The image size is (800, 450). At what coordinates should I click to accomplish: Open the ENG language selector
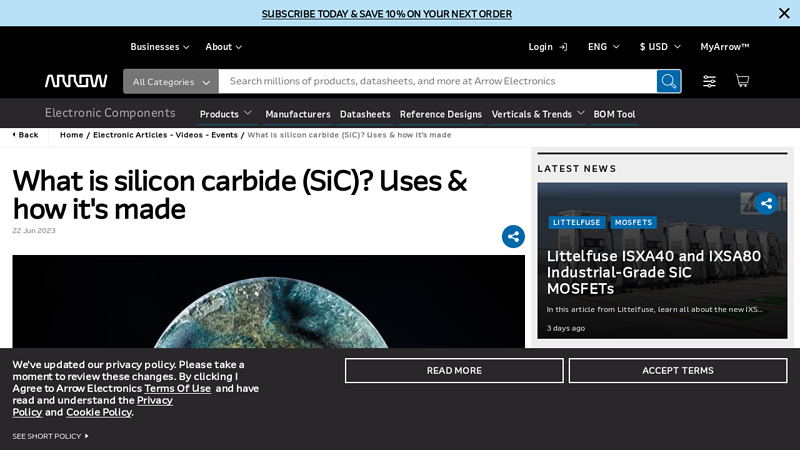pyautogui.click(x=604, y=46)
